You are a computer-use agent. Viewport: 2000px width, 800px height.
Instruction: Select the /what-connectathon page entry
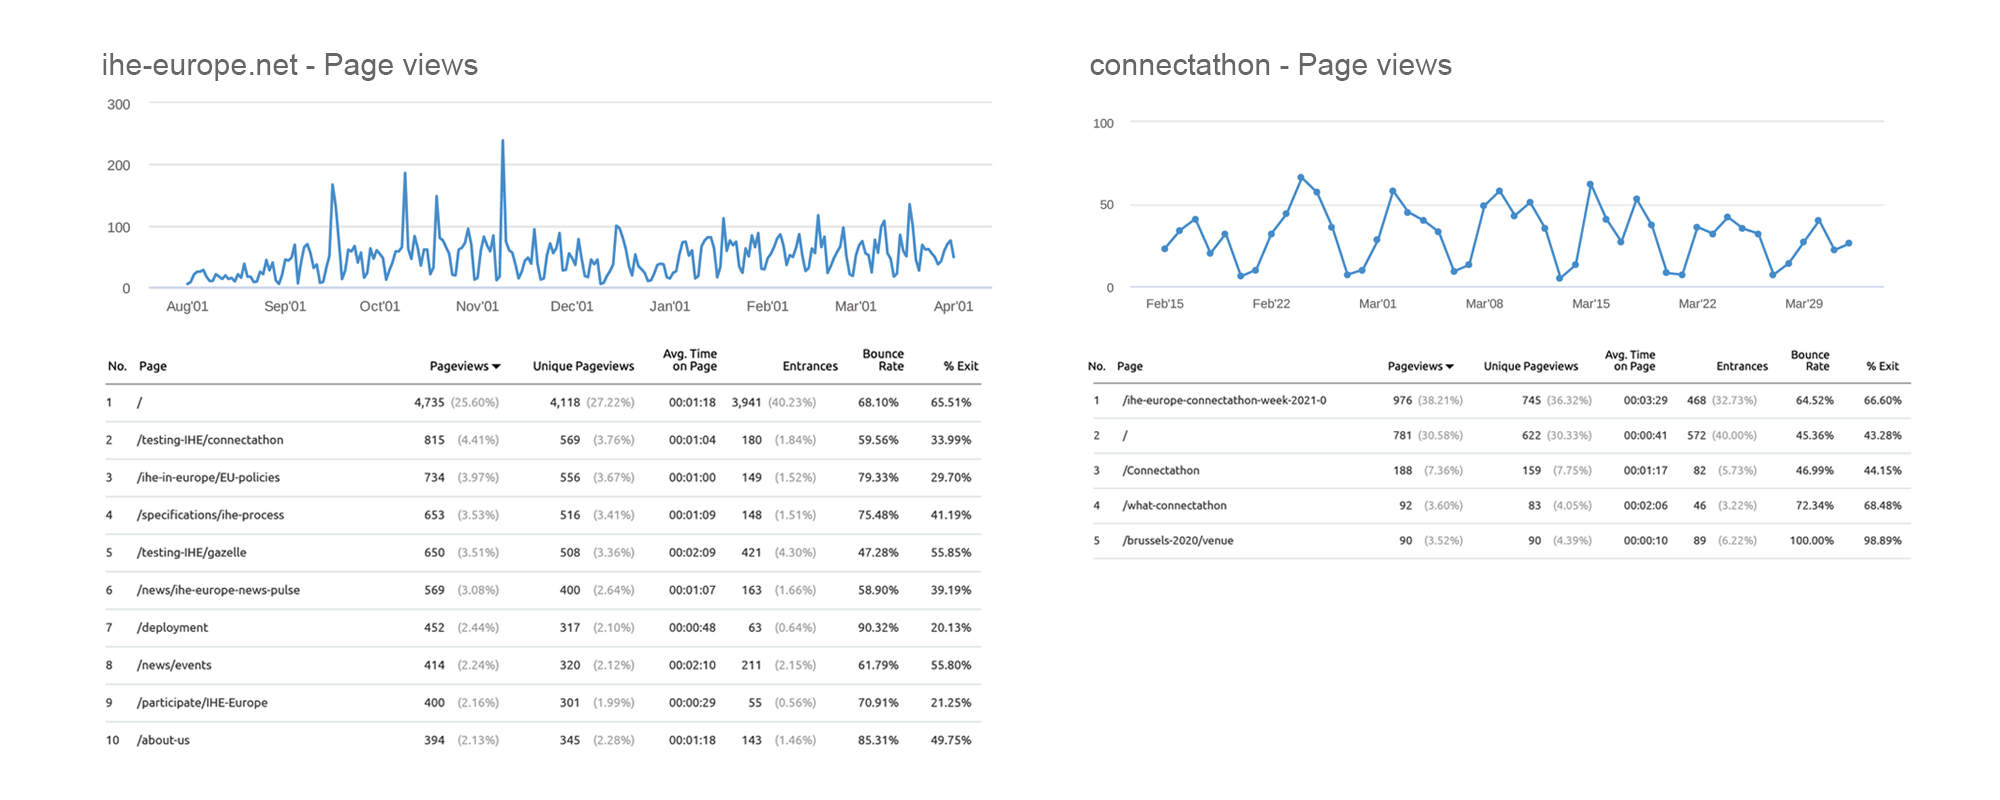point(1174,506)
